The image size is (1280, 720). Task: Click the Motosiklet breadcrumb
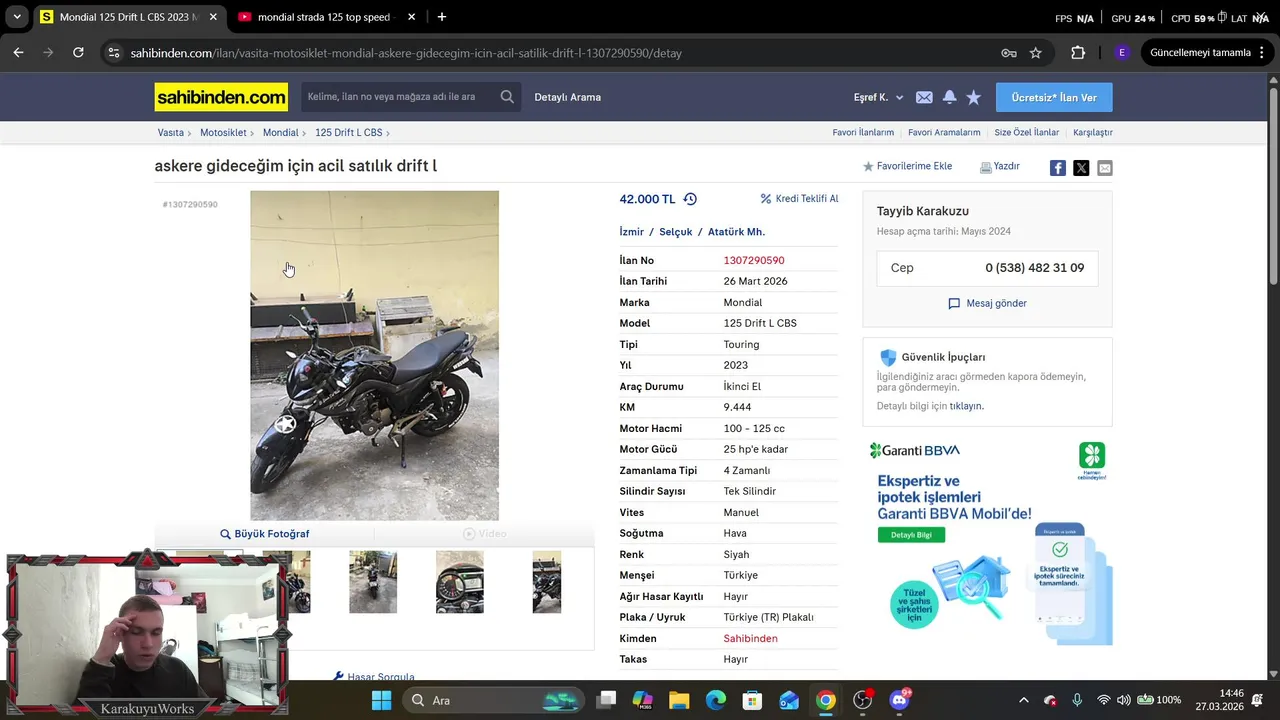point(223,132)
